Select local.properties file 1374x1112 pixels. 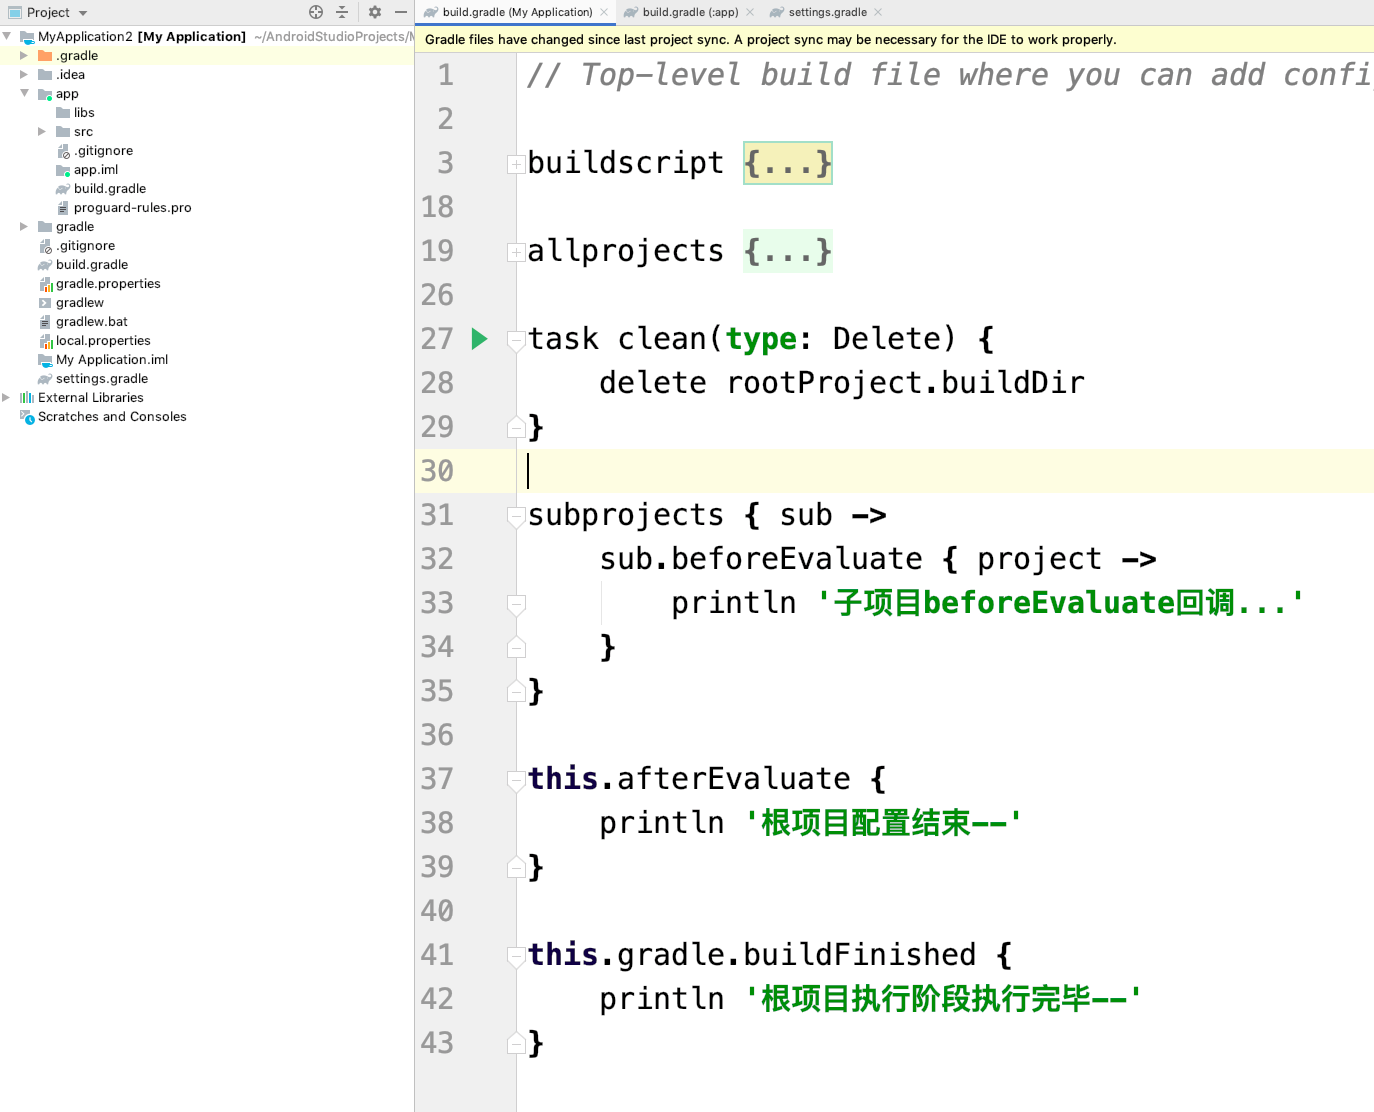tap(103, 341)
